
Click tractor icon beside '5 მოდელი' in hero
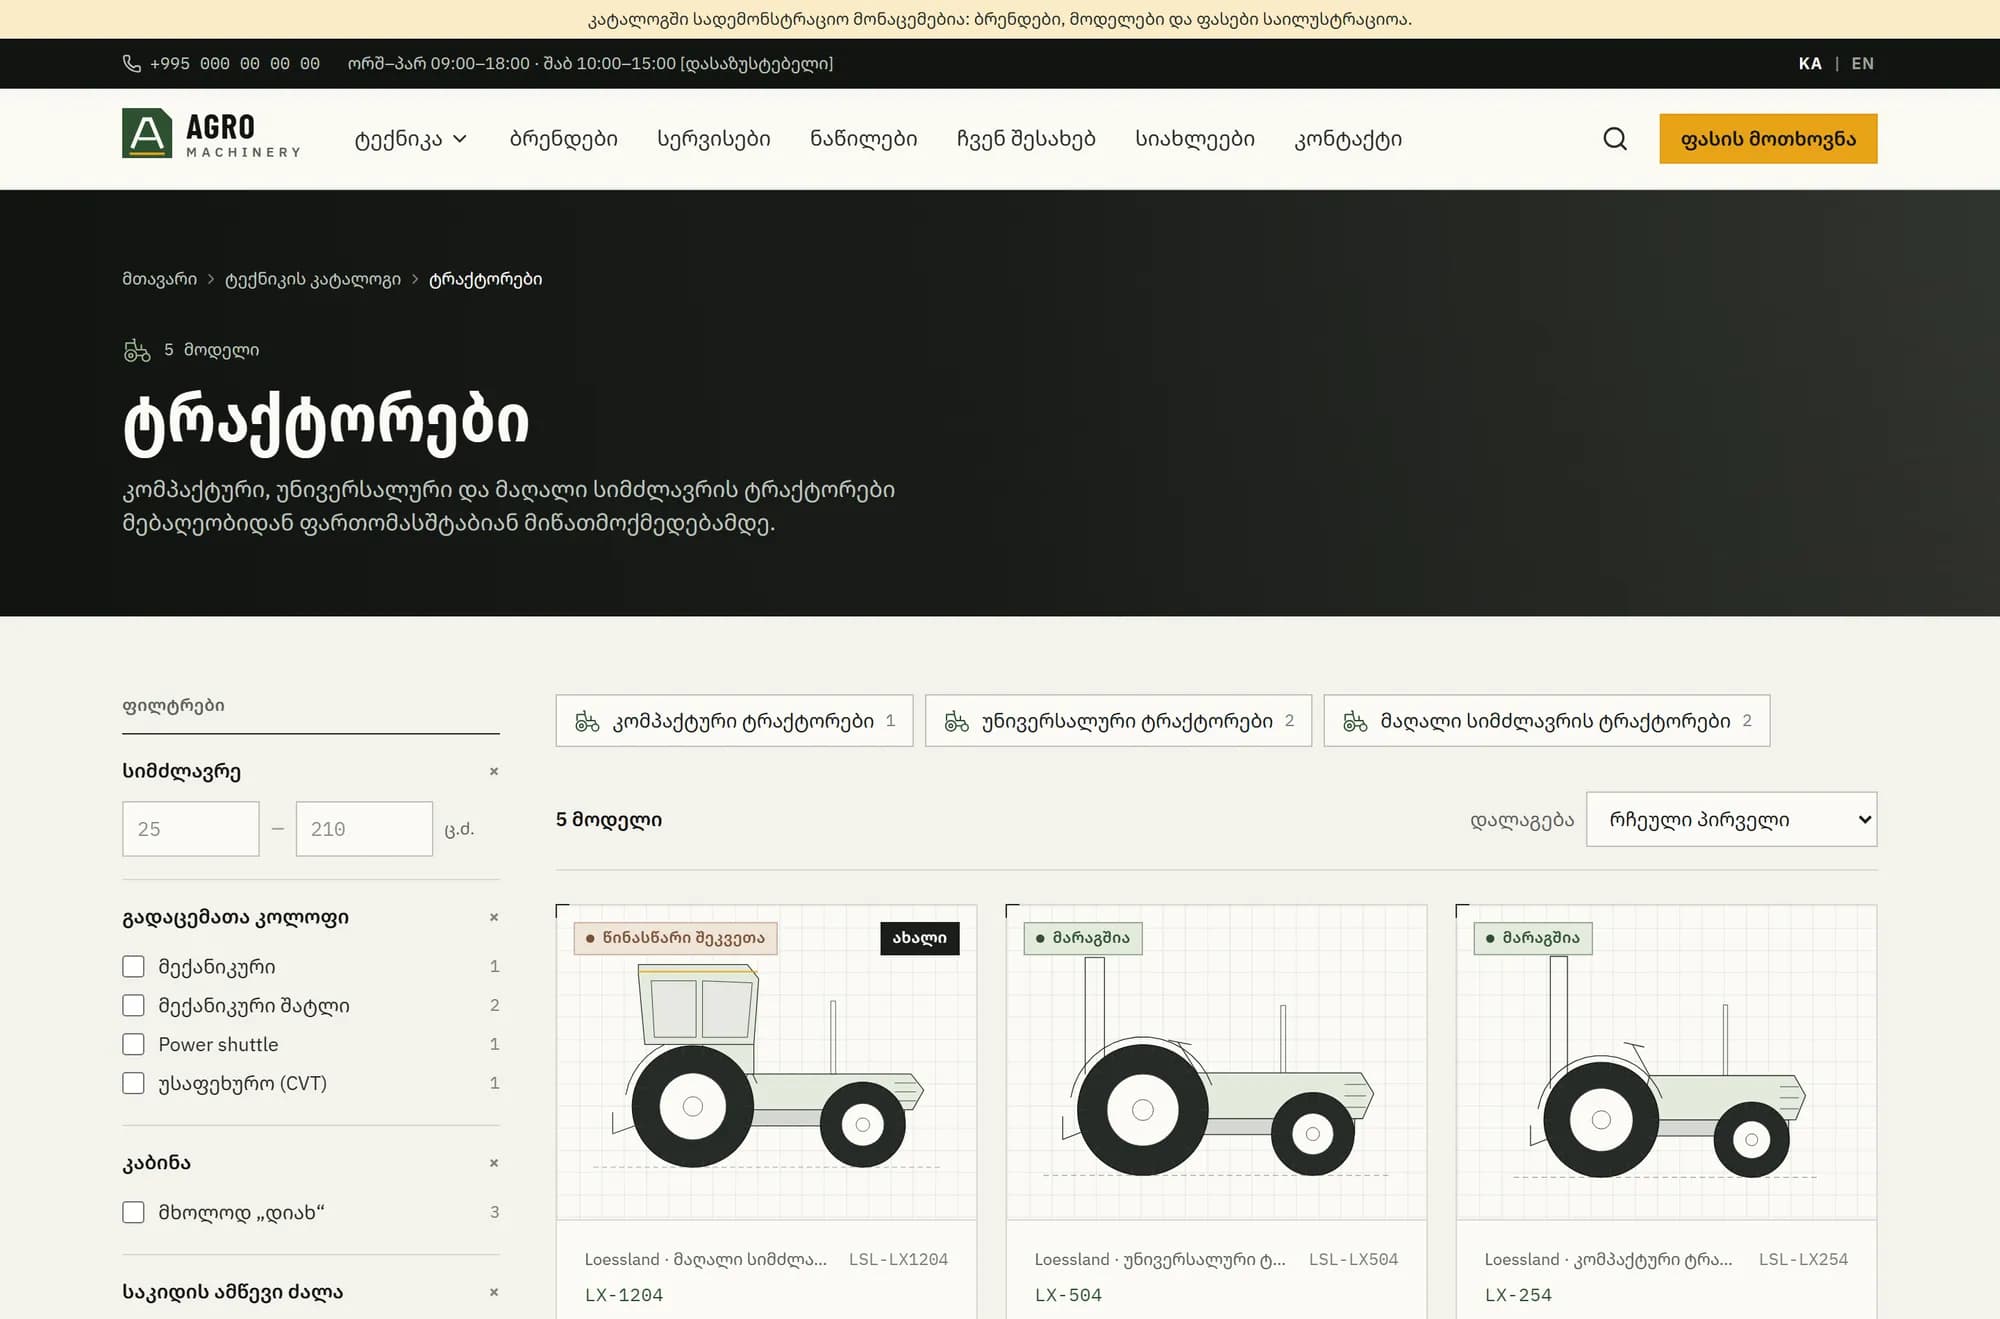click(x=137, y=350)
